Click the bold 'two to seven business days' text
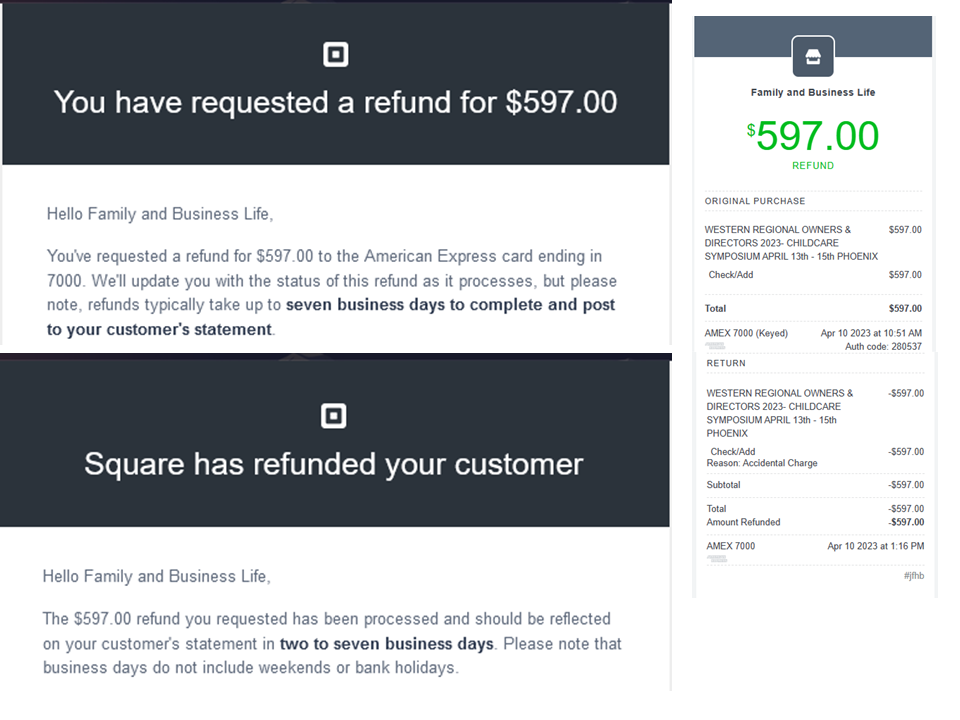The image size is (960, 720). [x=387, y=643]
